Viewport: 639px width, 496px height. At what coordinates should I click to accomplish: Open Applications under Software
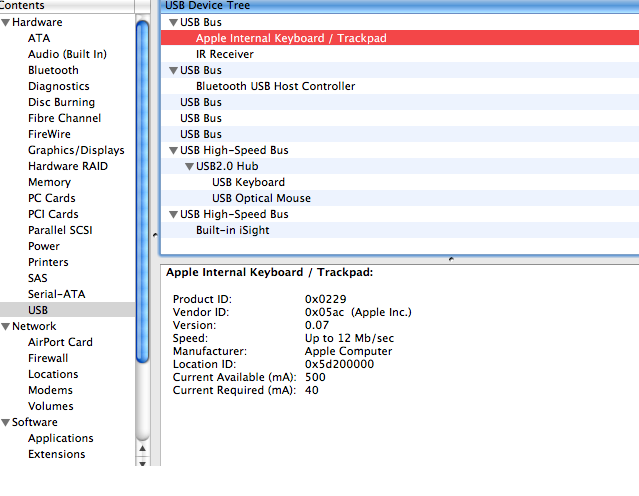point(61,439)
